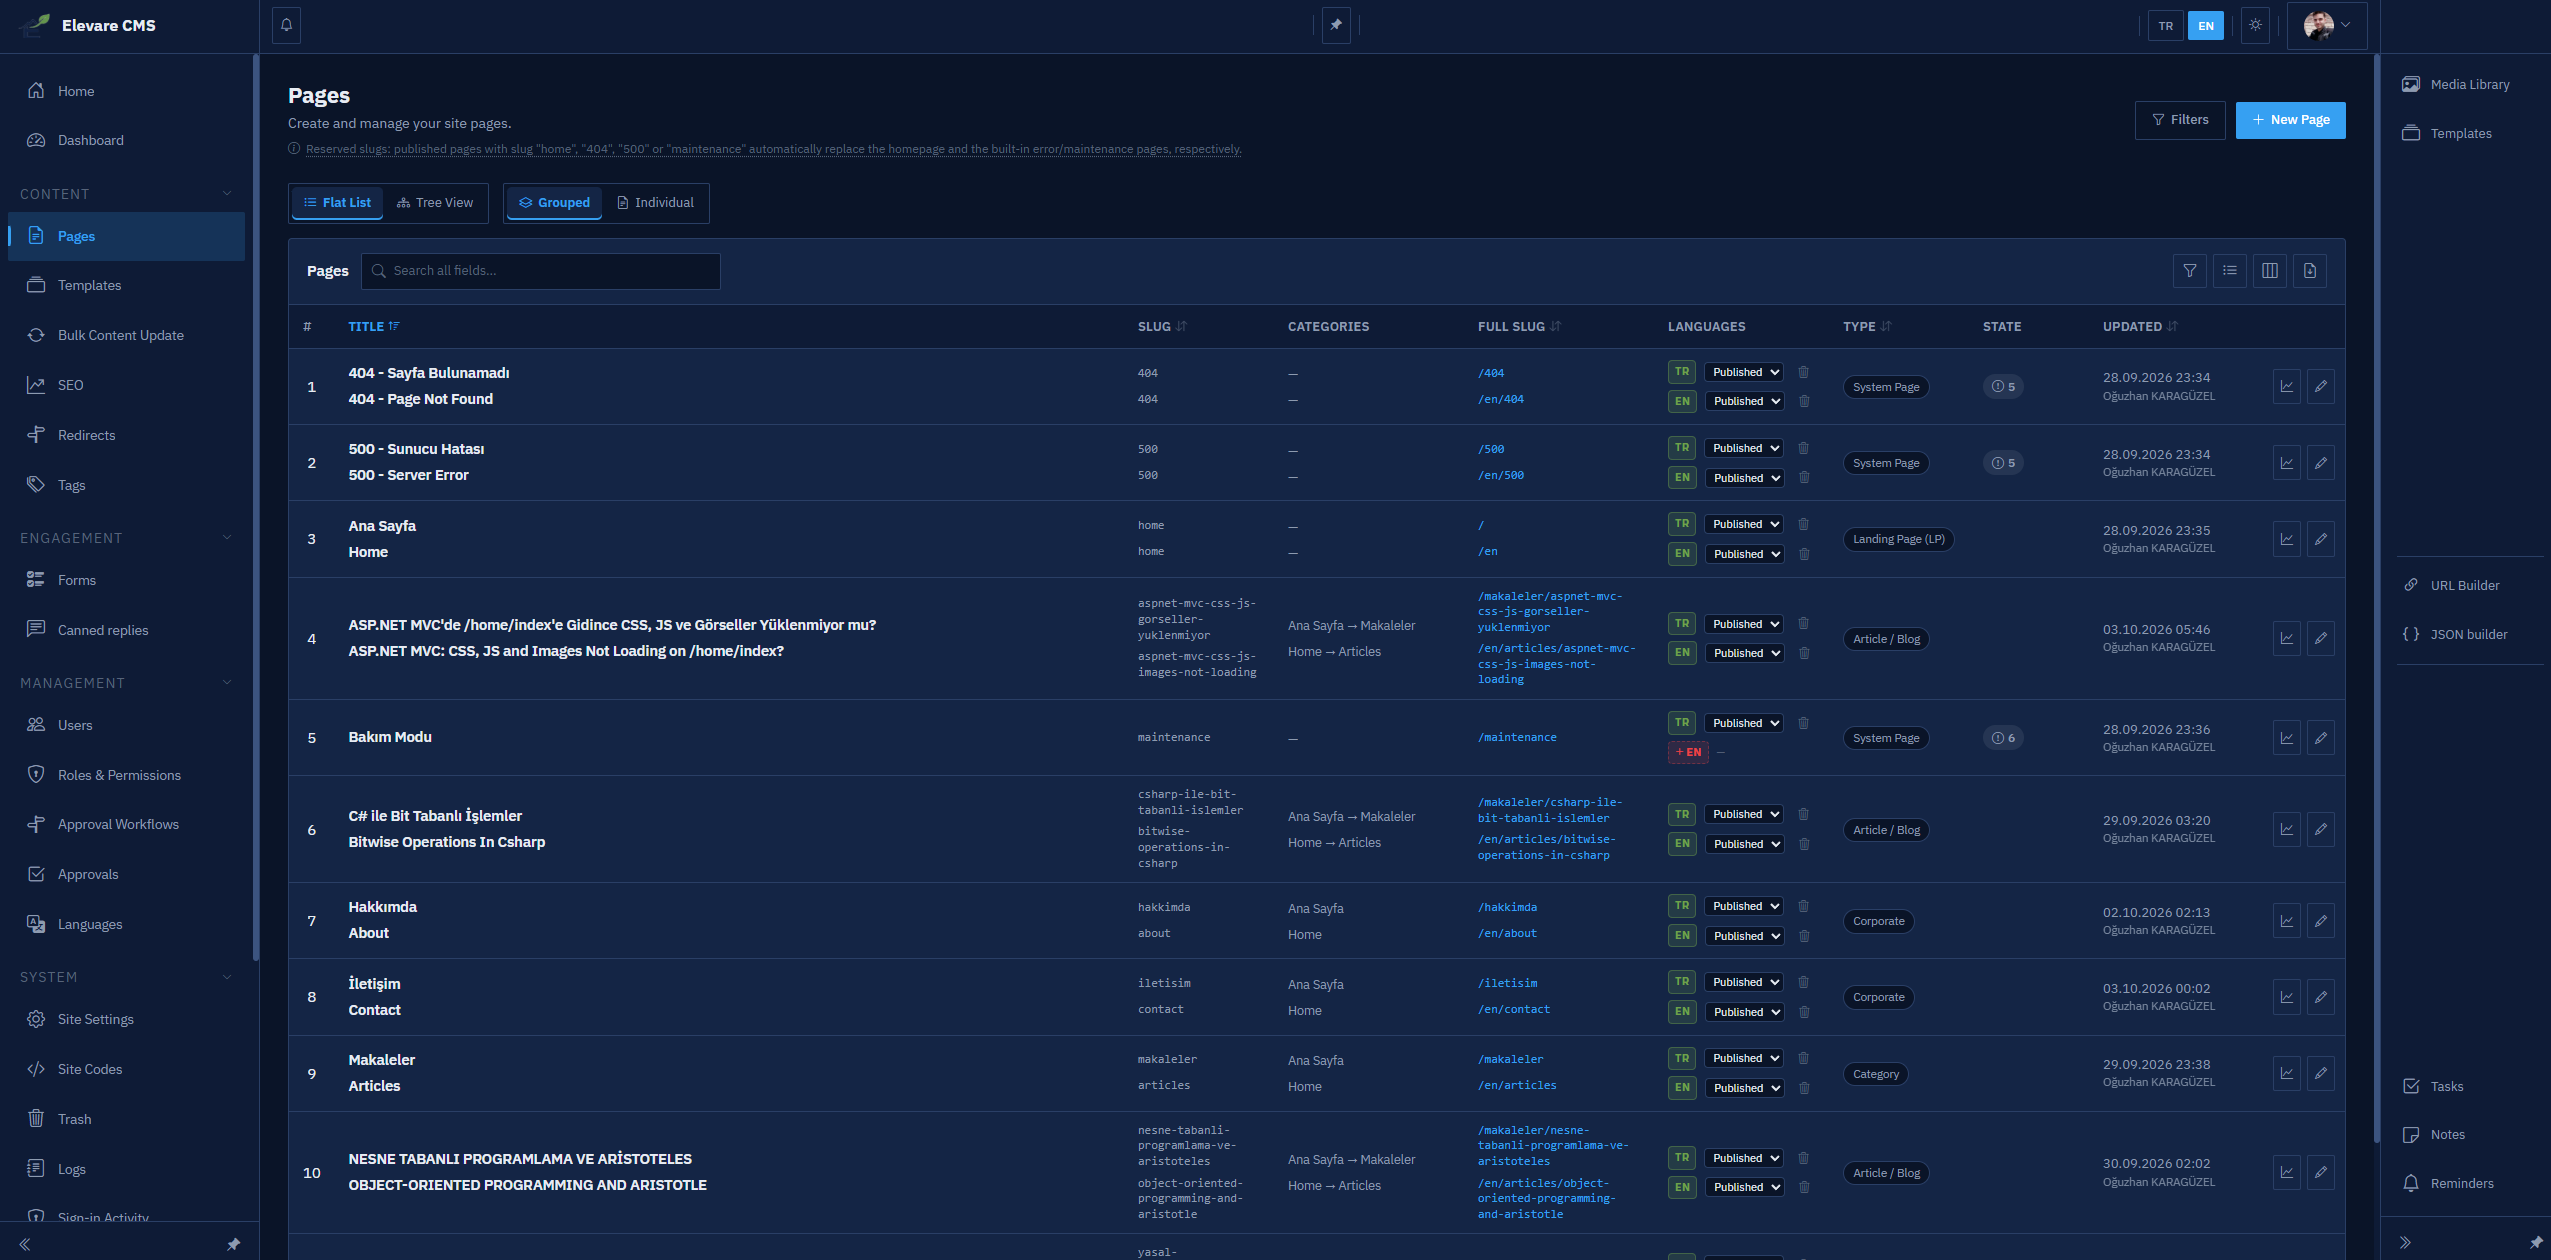Viewport: 2551px width, 1260px height.
Task: Toggle light/dark theme sun icon
Action: 2255,25
